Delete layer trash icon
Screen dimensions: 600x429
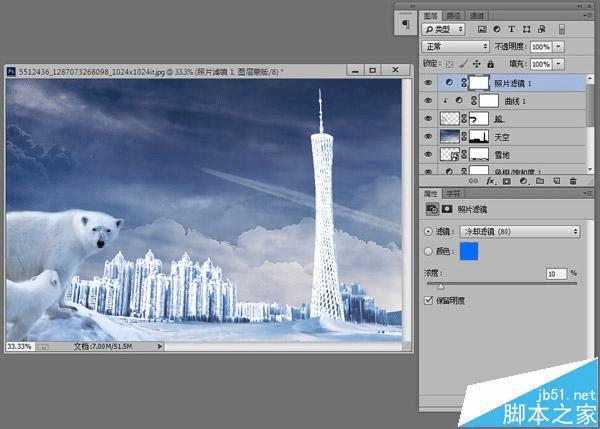[573, 181]
